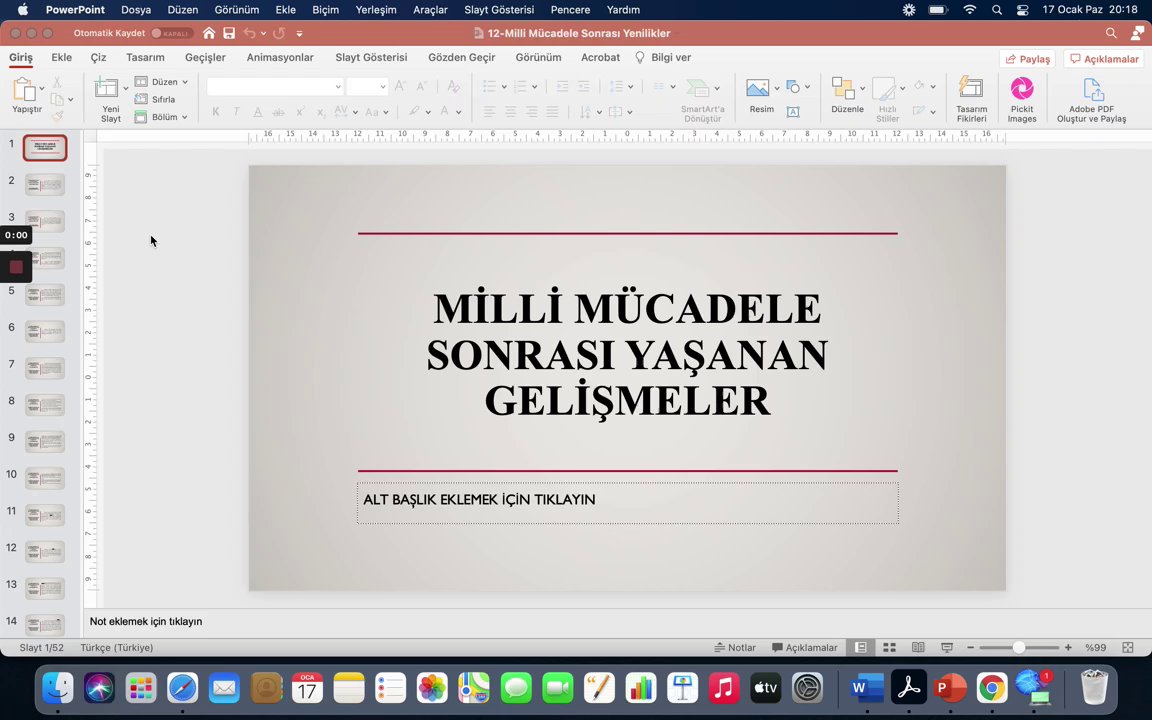Screen dimensions: 1152x720
Task: Insert a text box icon
Action: click(x=793, y=112)
